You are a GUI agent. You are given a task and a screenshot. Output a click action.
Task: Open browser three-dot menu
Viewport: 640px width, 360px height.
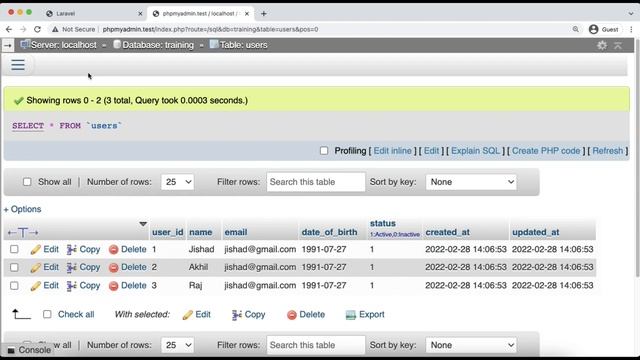click(631, 29)
